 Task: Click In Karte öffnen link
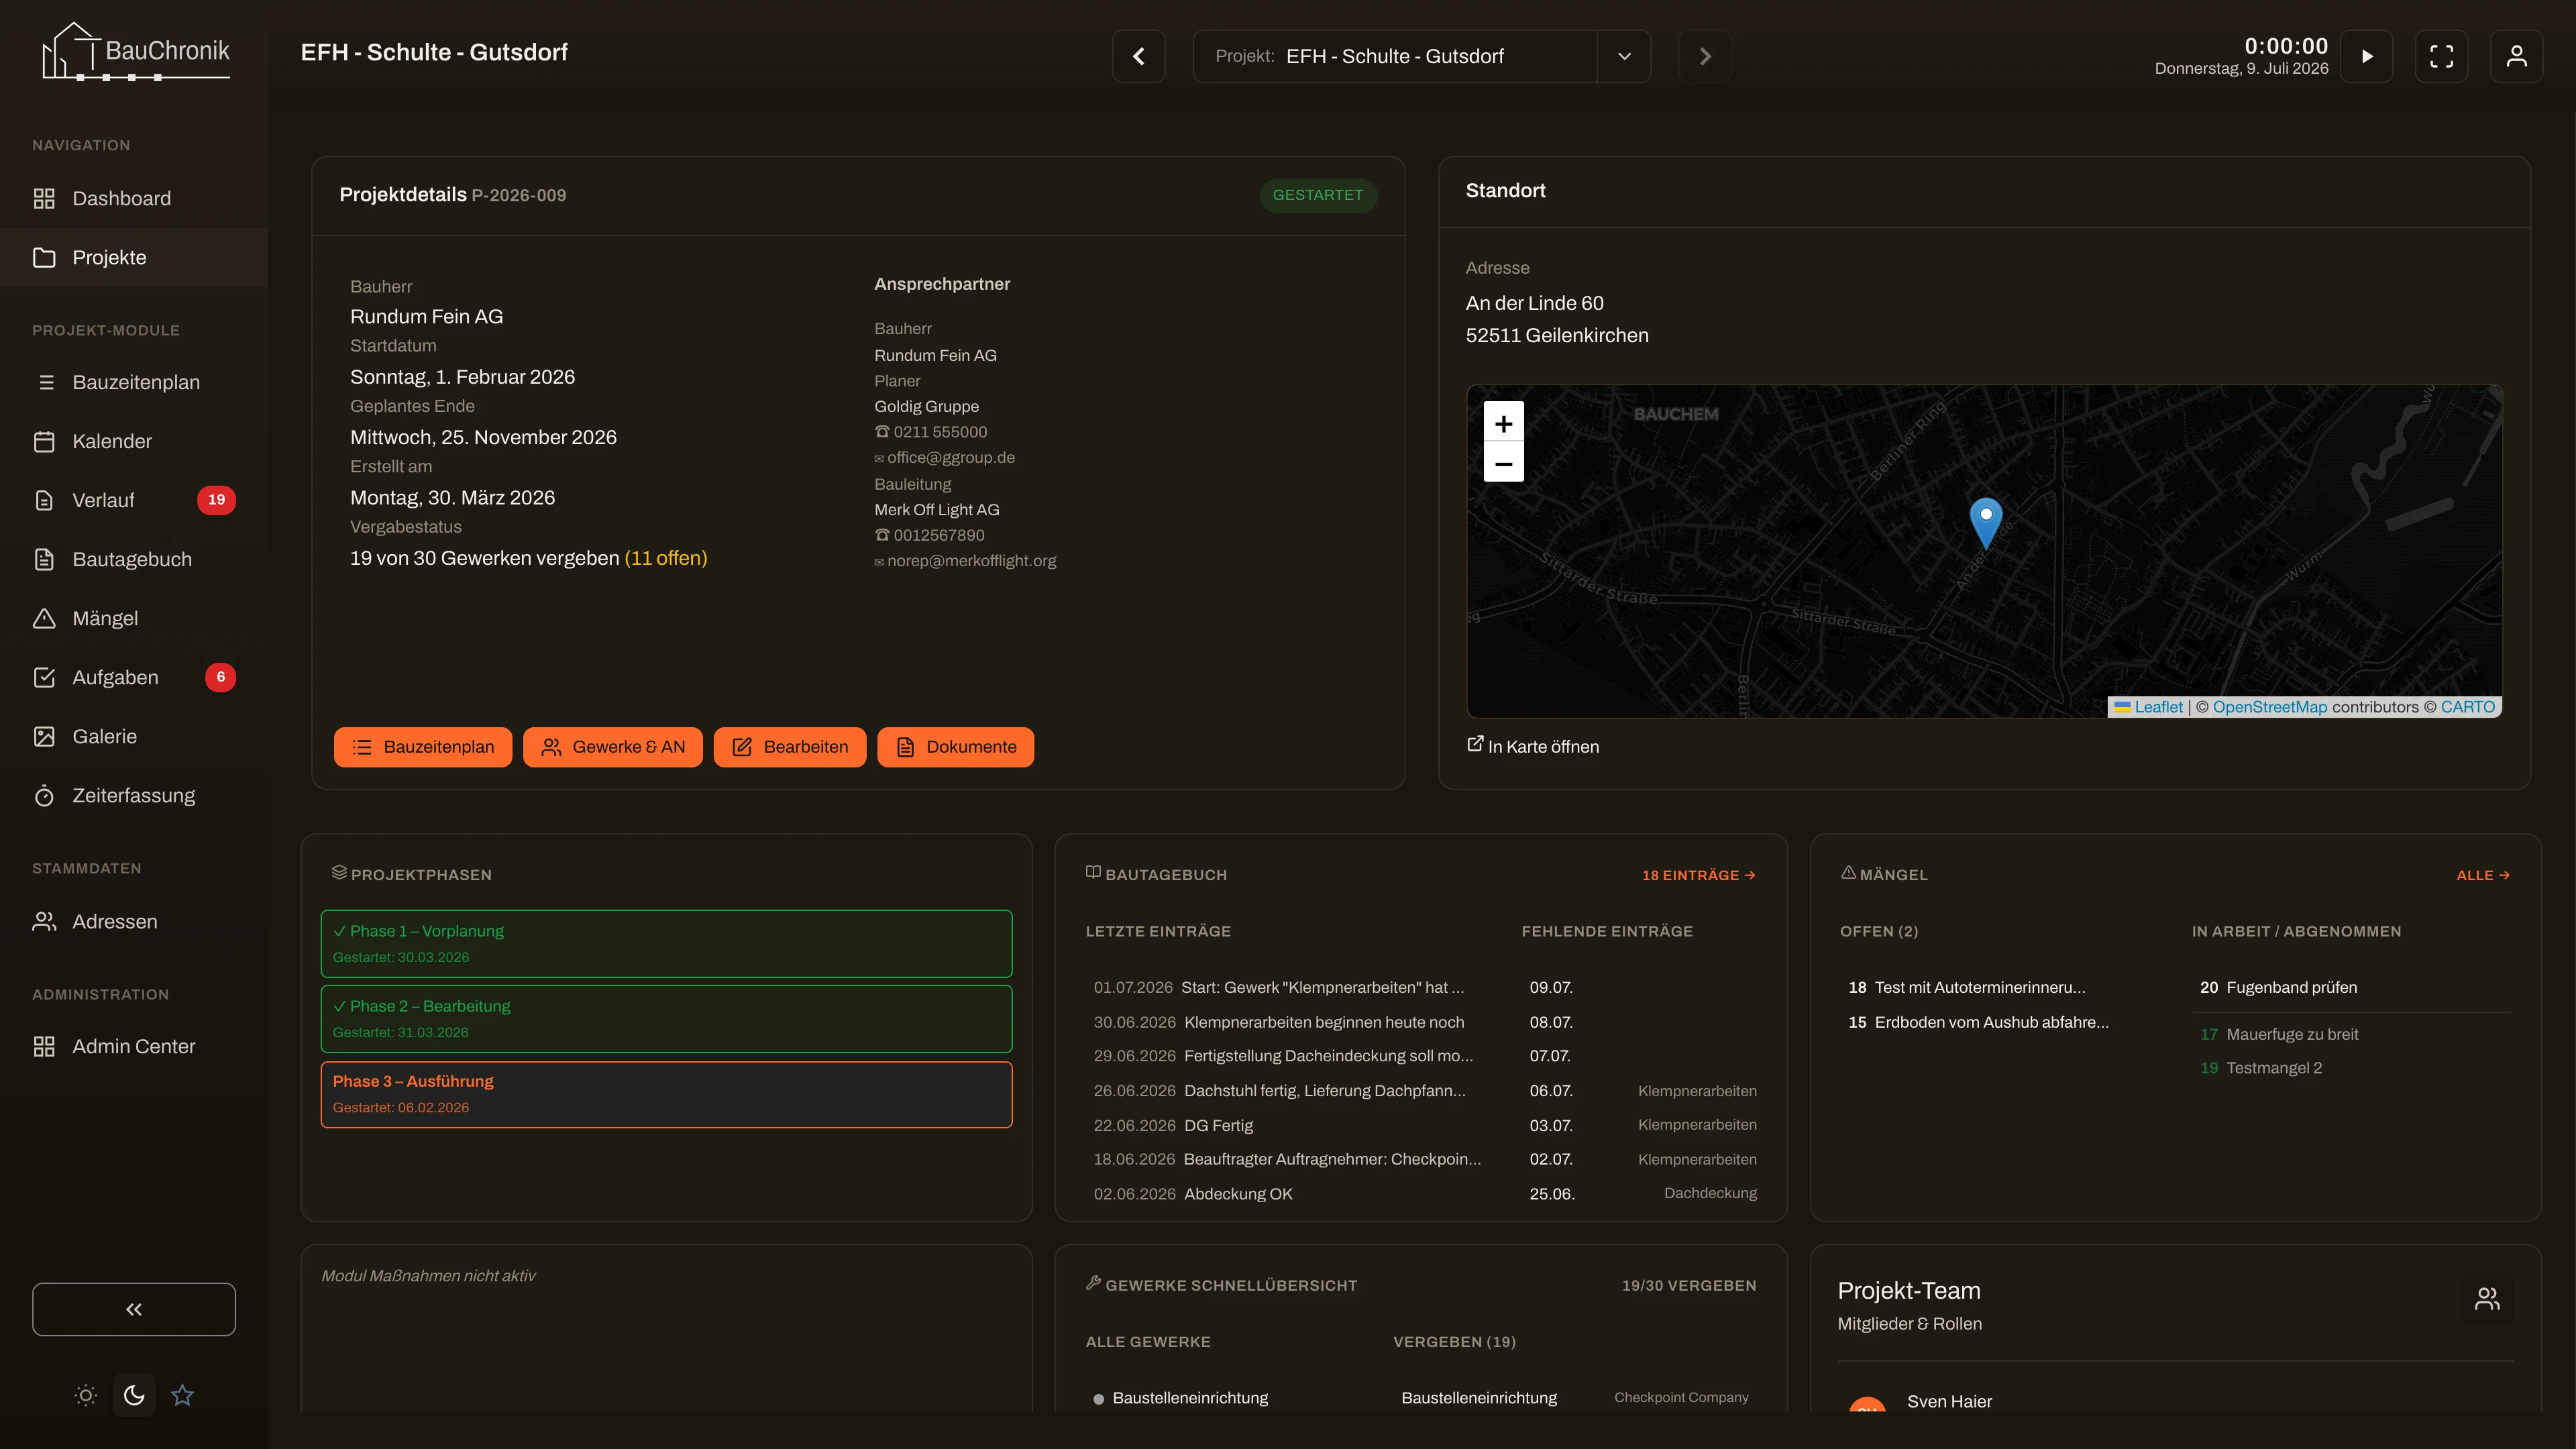[x=1533, y=746]
